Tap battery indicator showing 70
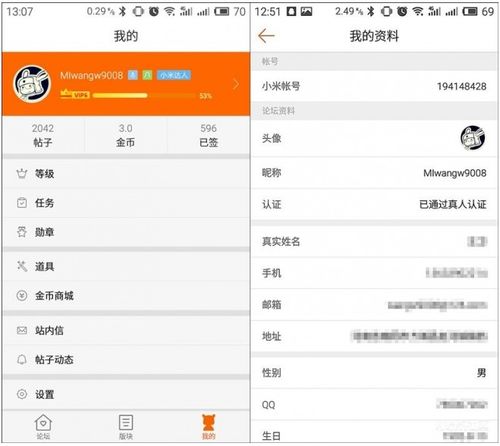500x446 pixels. [x=230, y=11]
